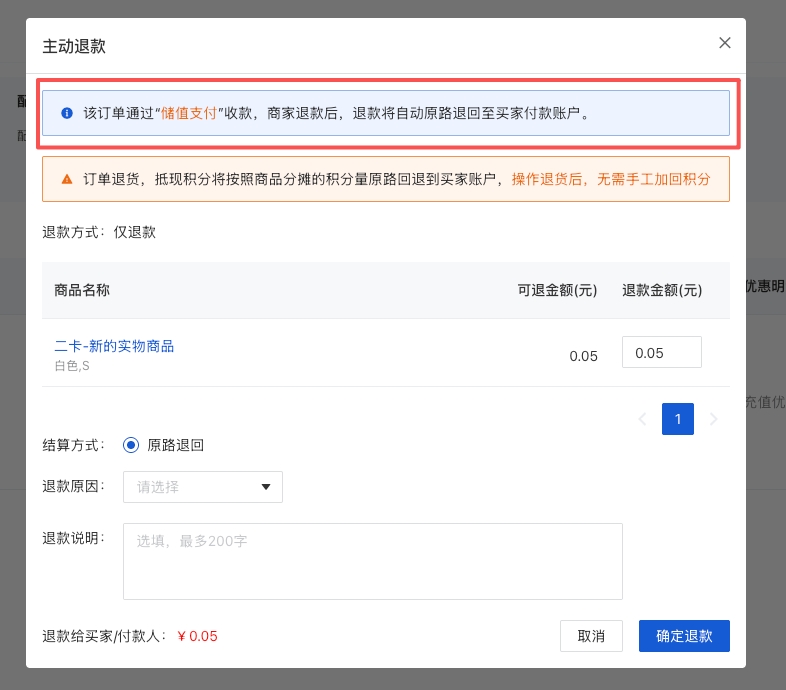Click the orange 储值支付 text
This screenshot has width=786, height=690.
click(189, 113)
